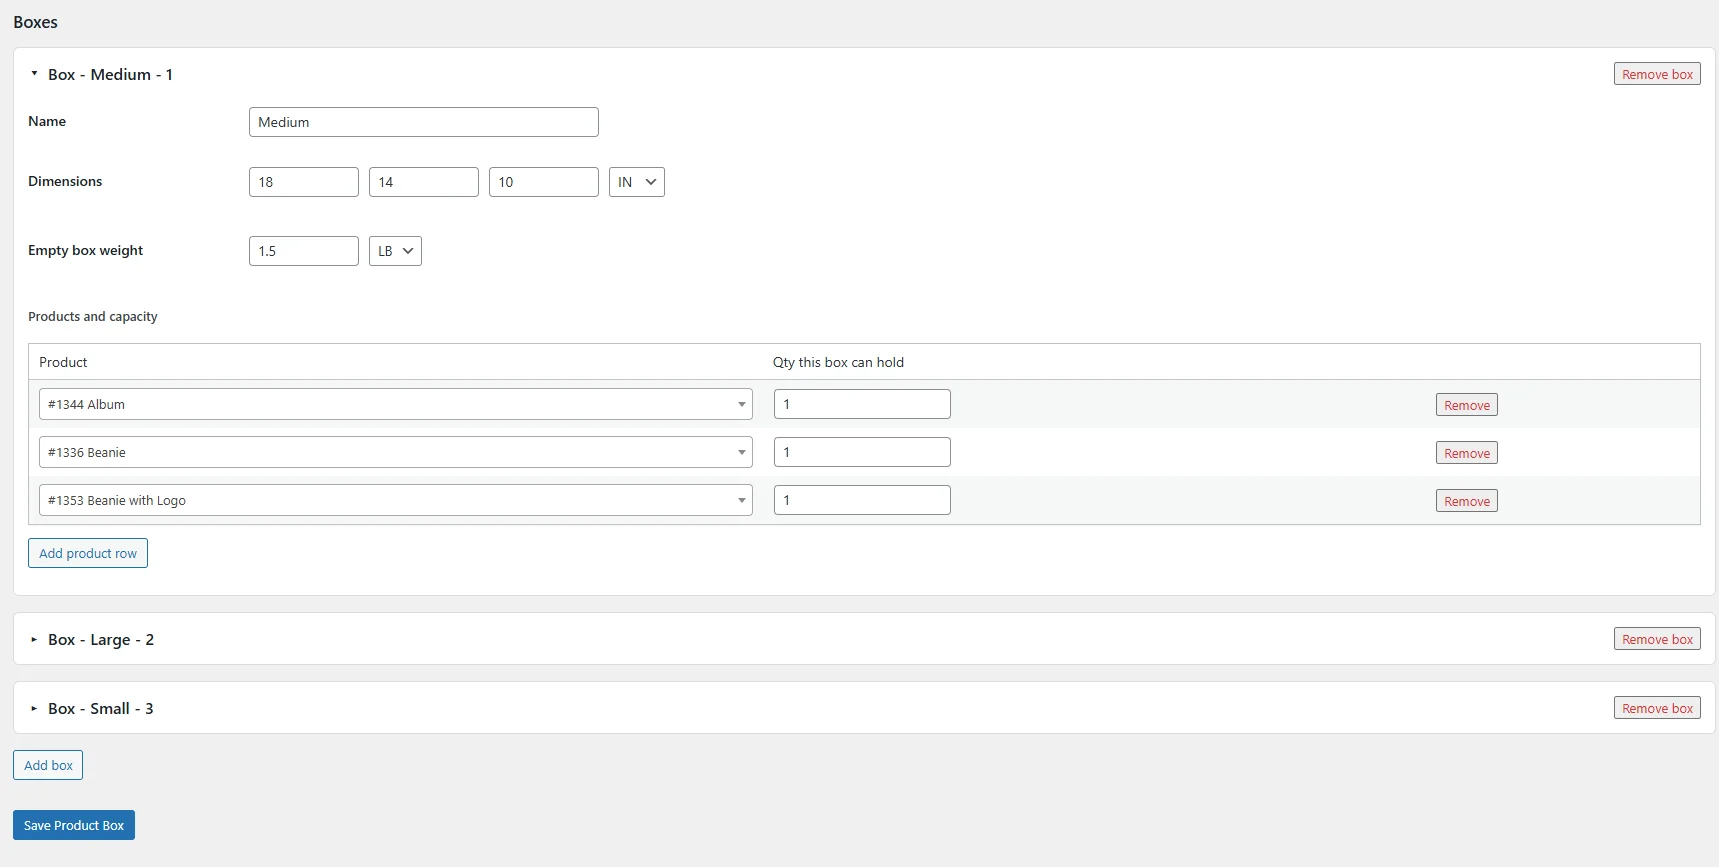Click the dimension field with value 14

tap(424, 182)
